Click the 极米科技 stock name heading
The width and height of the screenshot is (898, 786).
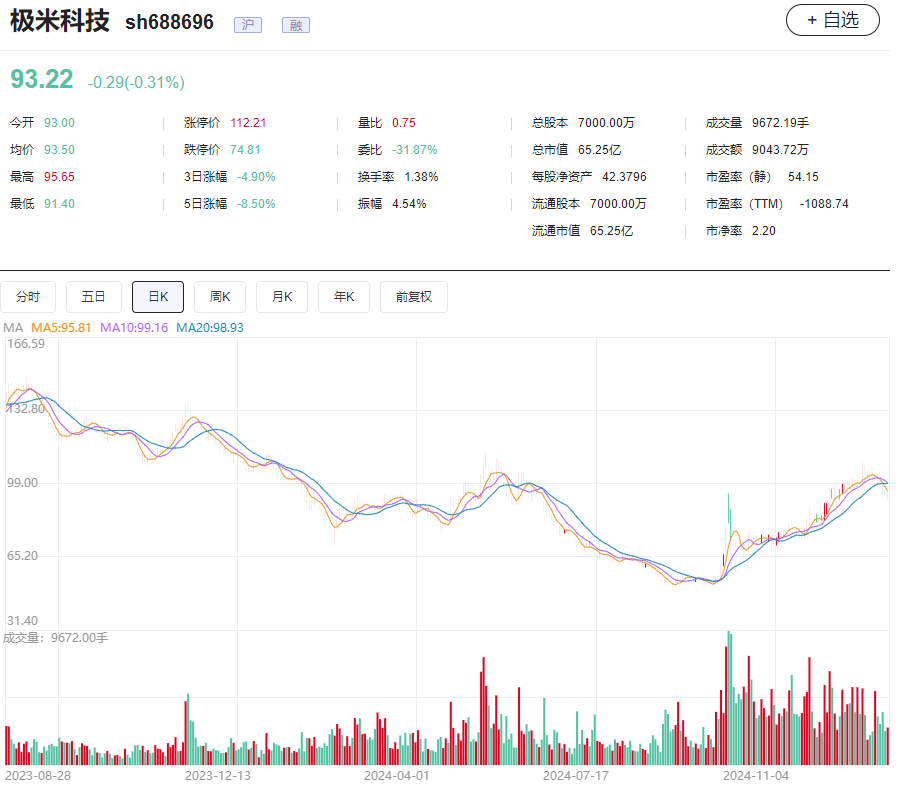click(60, 21)
